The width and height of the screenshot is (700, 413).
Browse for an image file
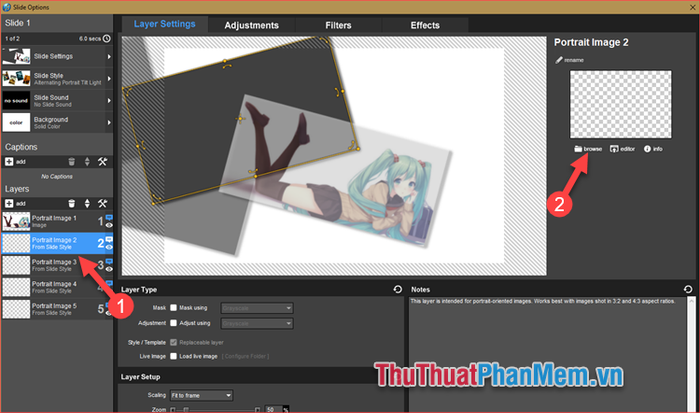(588, 149)
